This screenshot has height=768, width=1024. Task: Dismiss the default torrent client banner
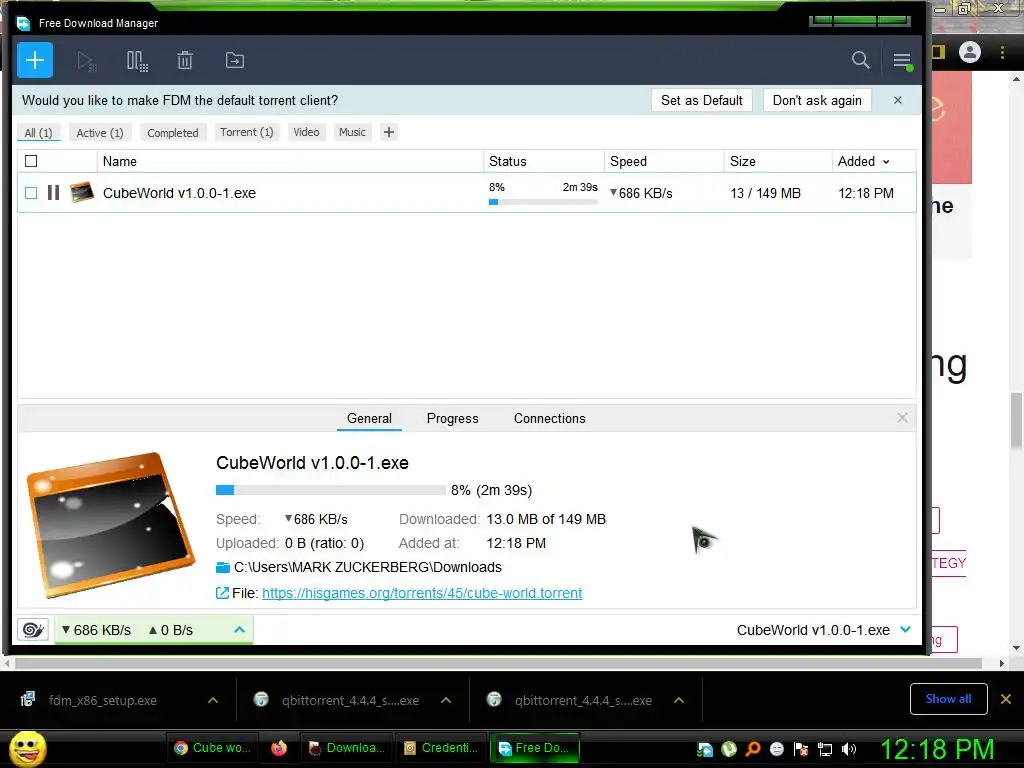[x=897, y=100]
